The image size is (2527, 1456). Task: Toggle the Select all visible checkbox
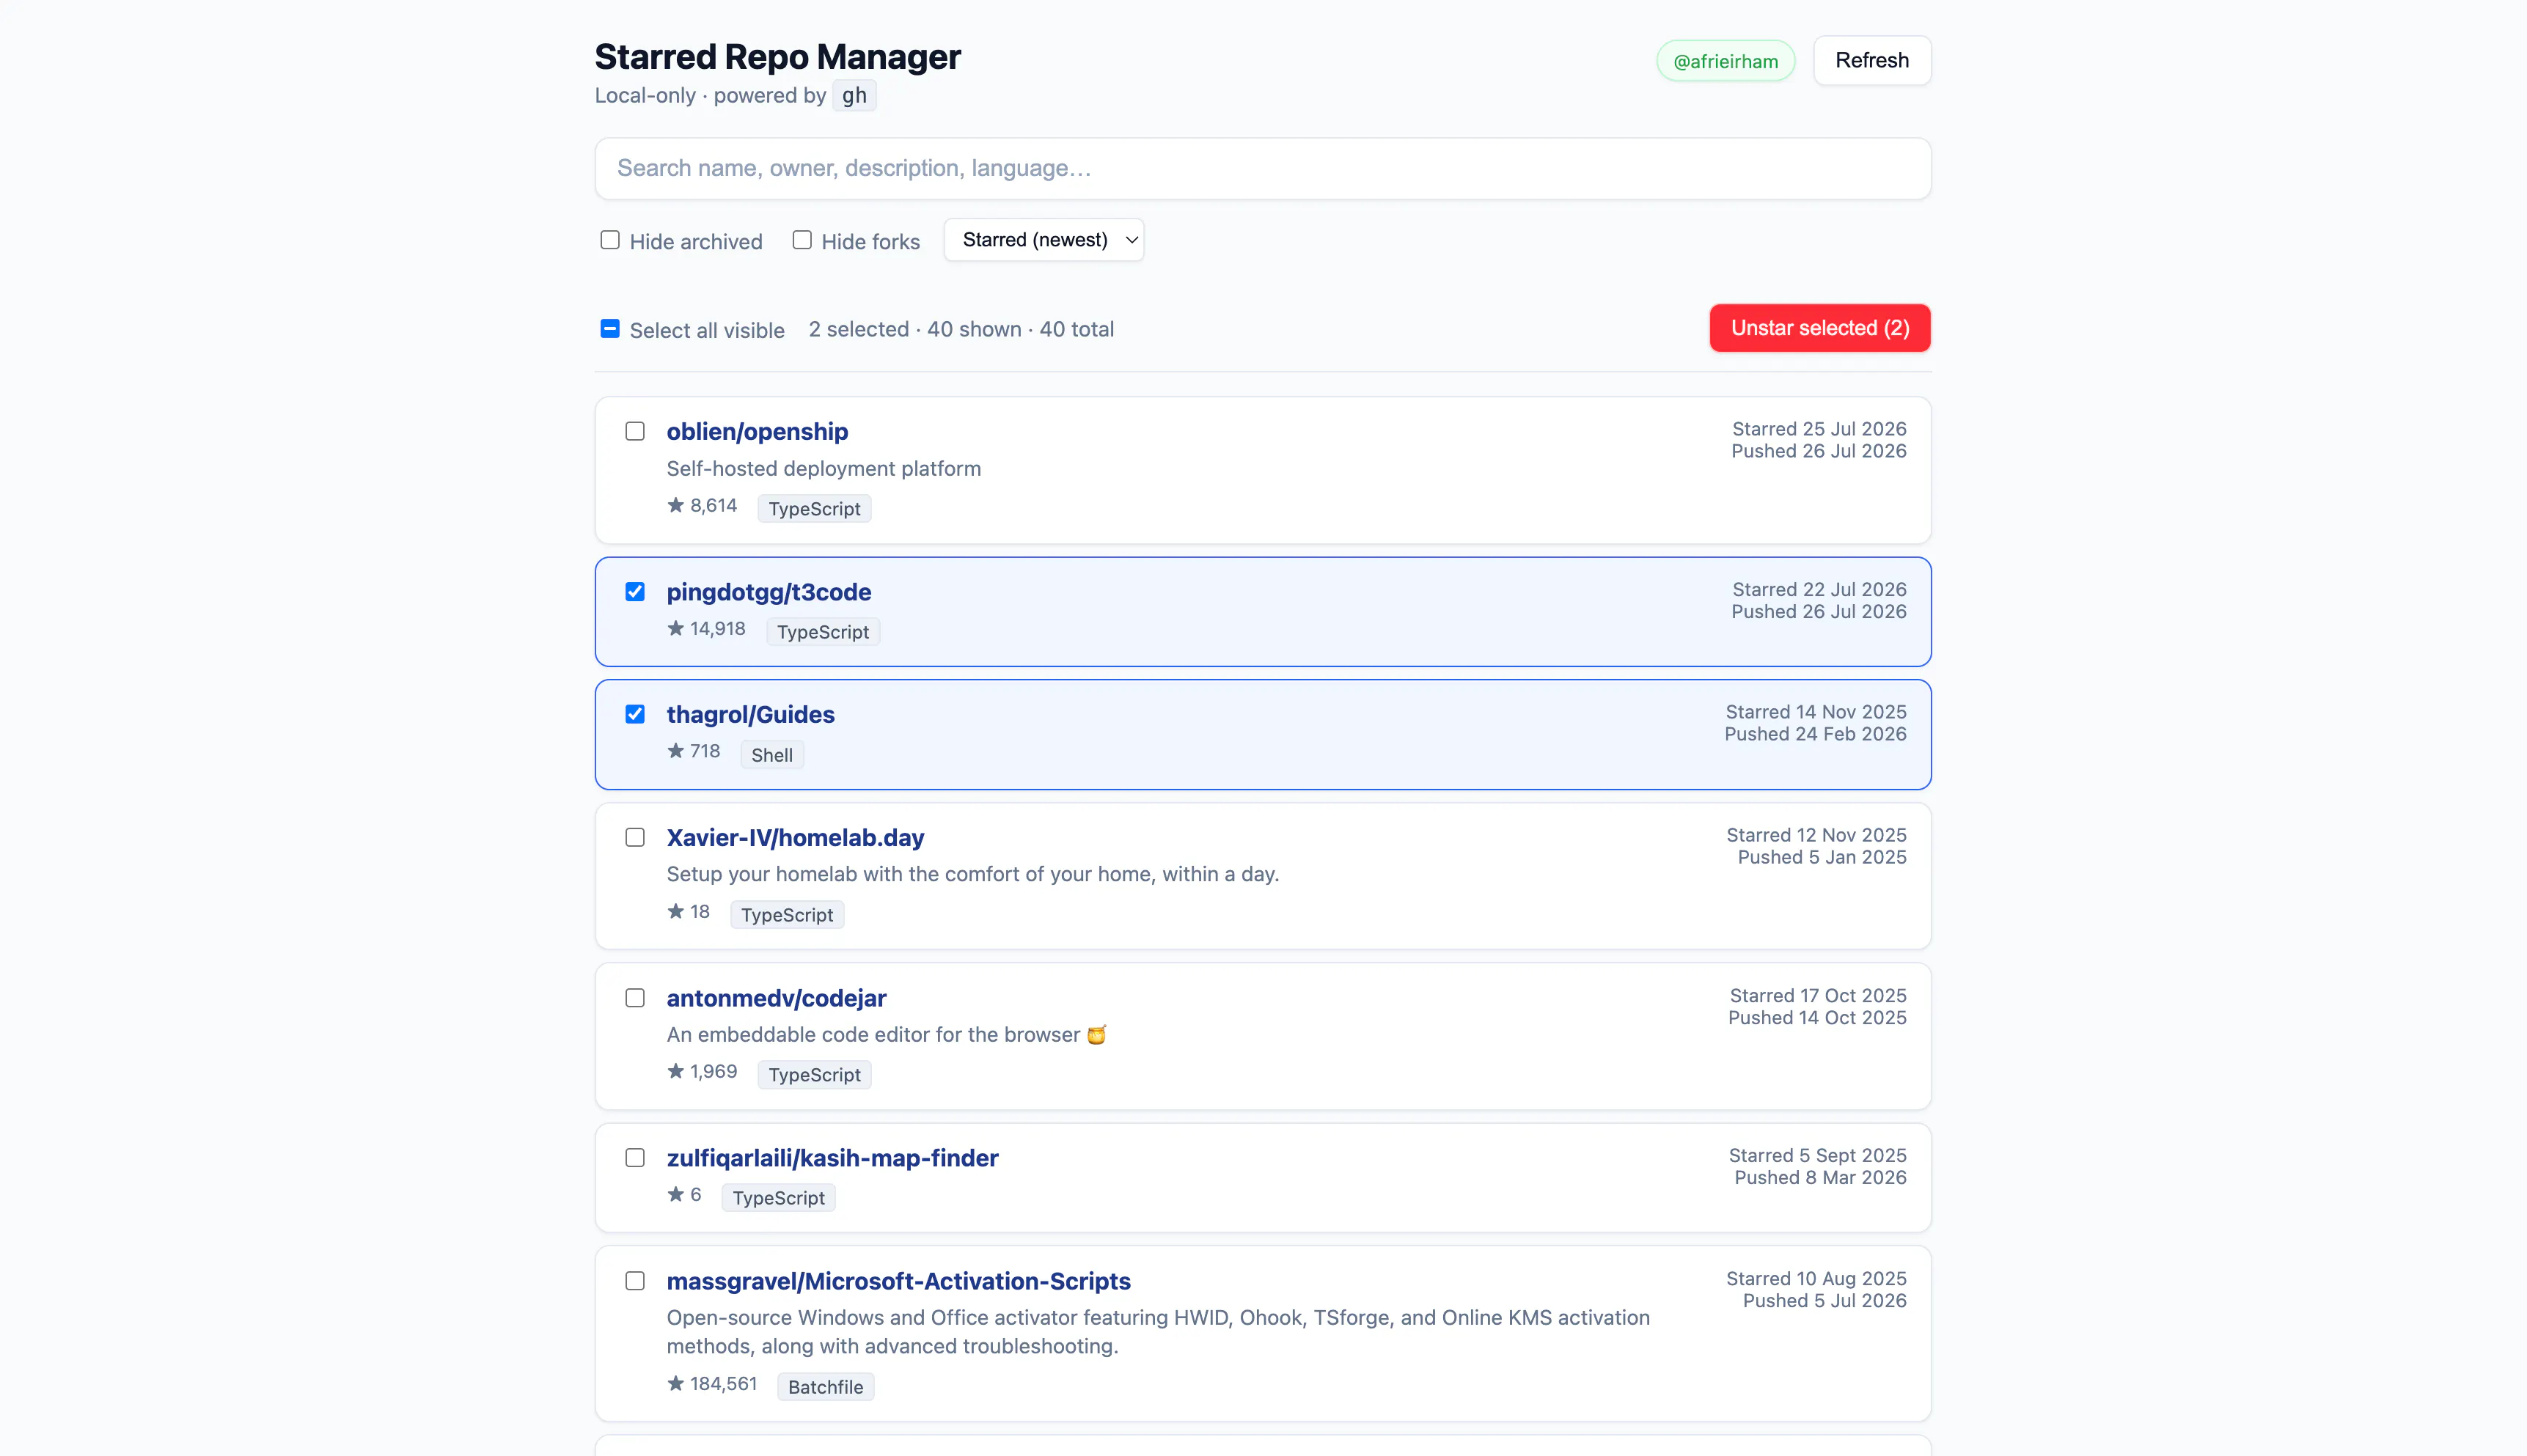[x=609, y=328]
